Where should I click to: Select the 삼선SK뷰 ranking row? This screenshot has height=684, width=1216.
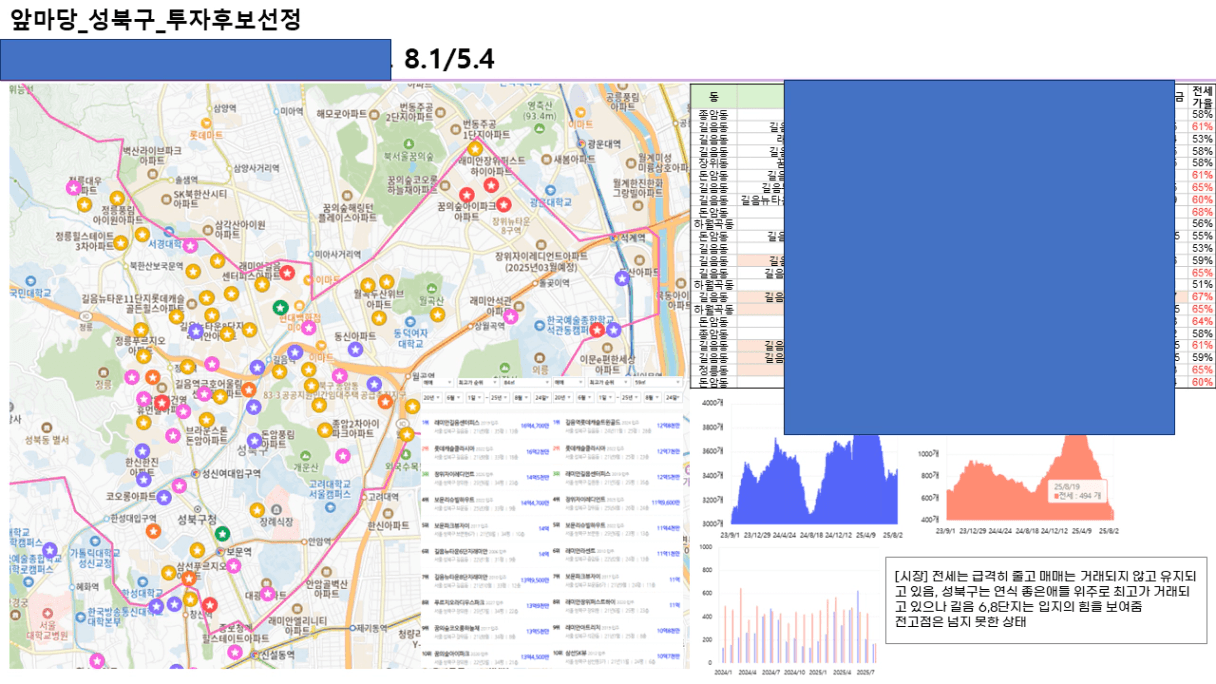point(618,657)
